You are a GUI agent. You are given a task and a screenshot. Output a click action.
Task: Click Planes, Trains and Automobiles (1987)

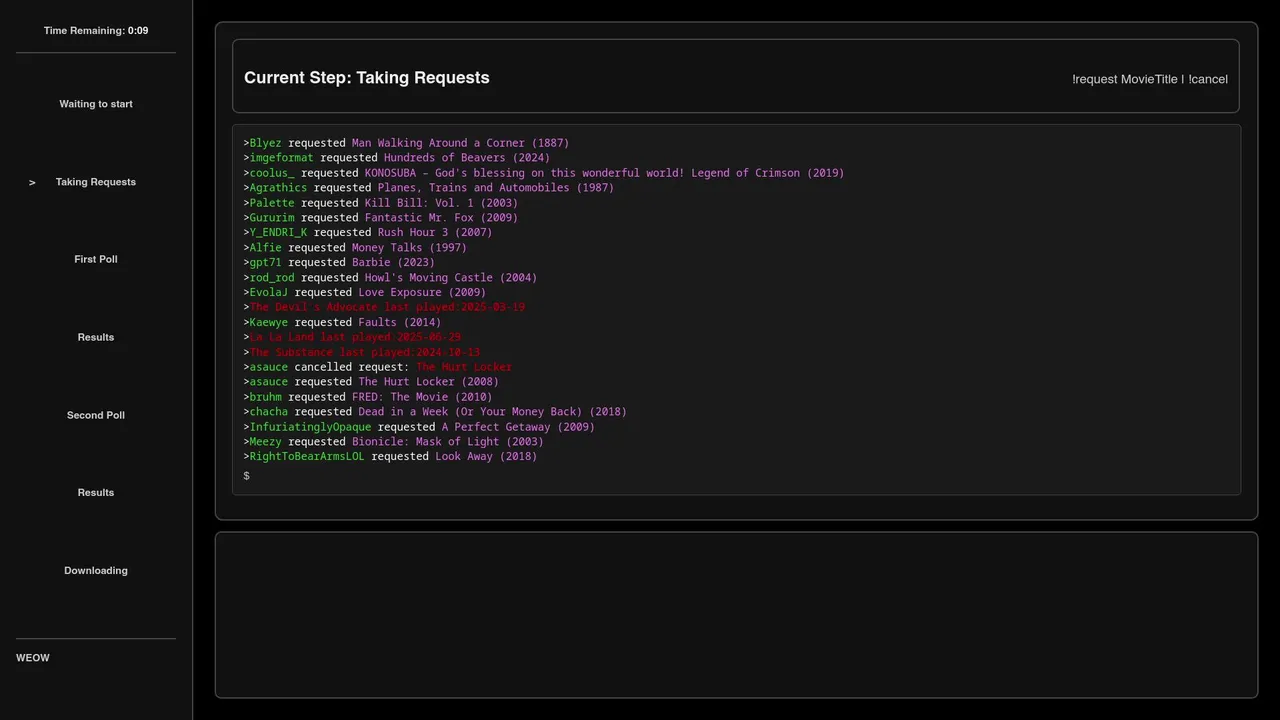coord(496,188)
